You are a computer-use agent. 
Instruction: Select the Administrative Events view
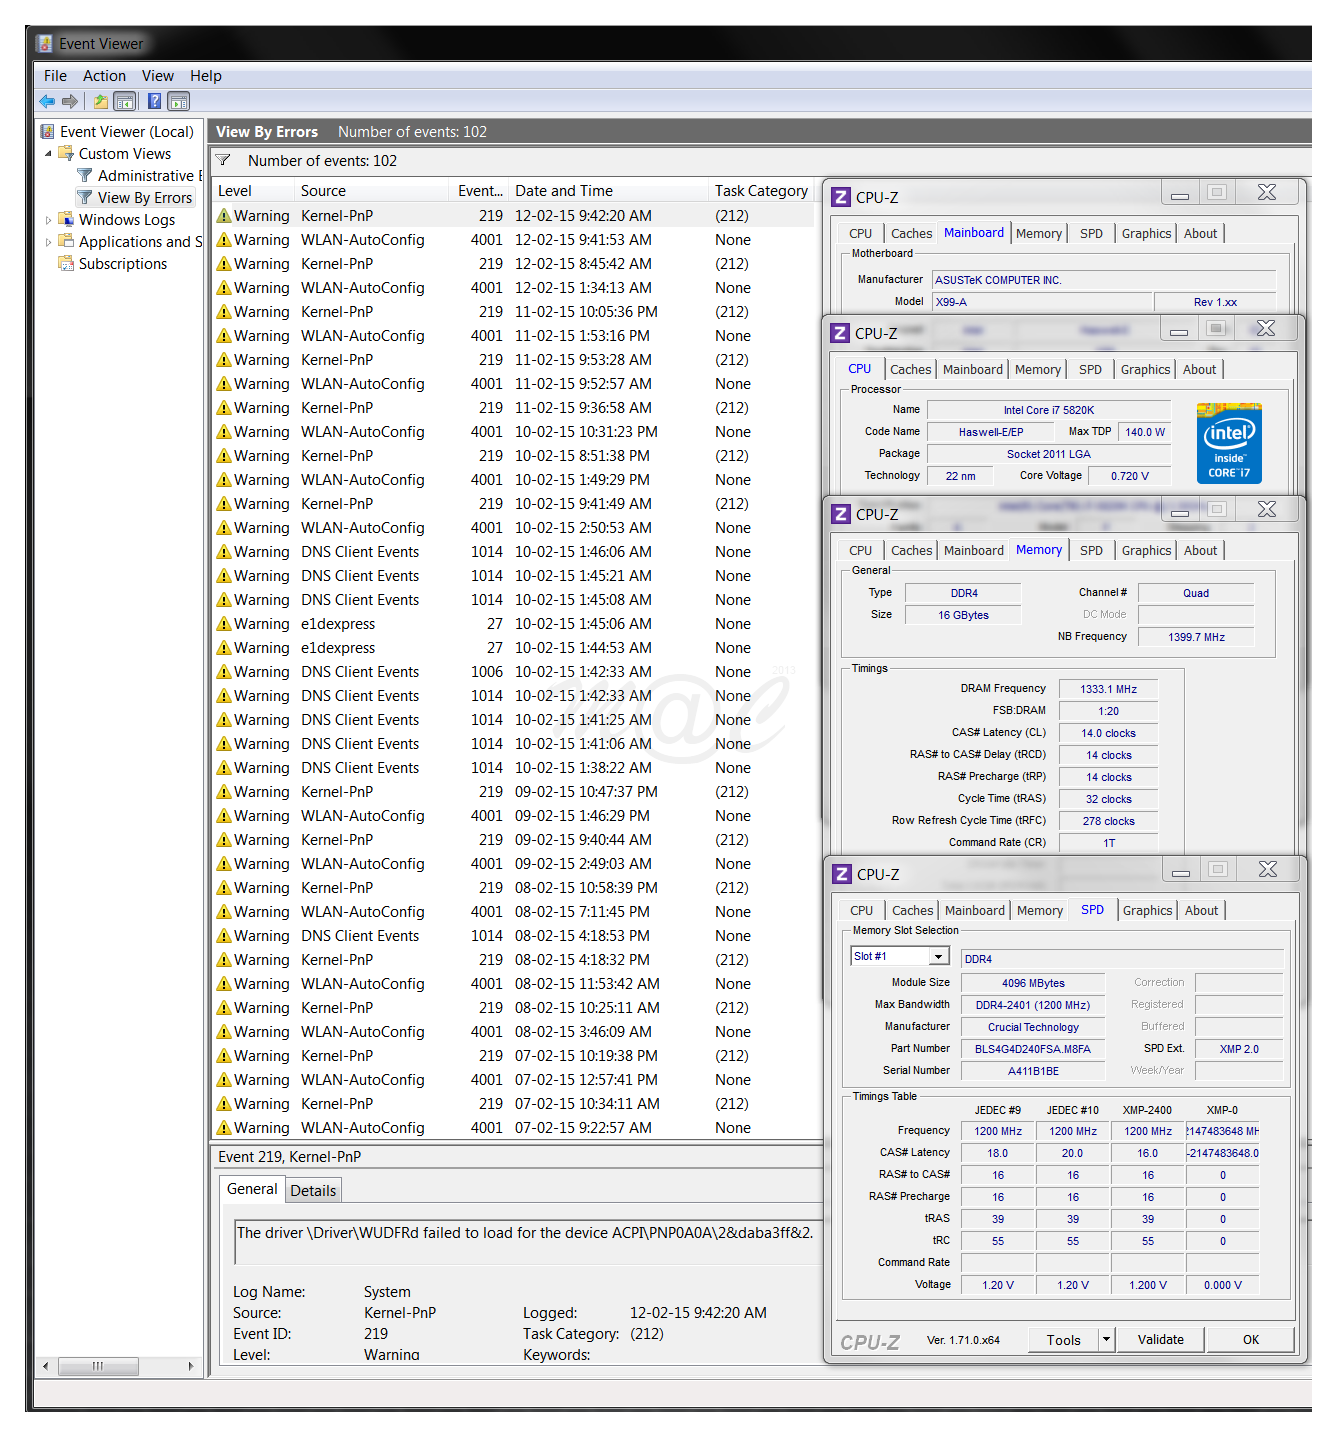[149, 176]
